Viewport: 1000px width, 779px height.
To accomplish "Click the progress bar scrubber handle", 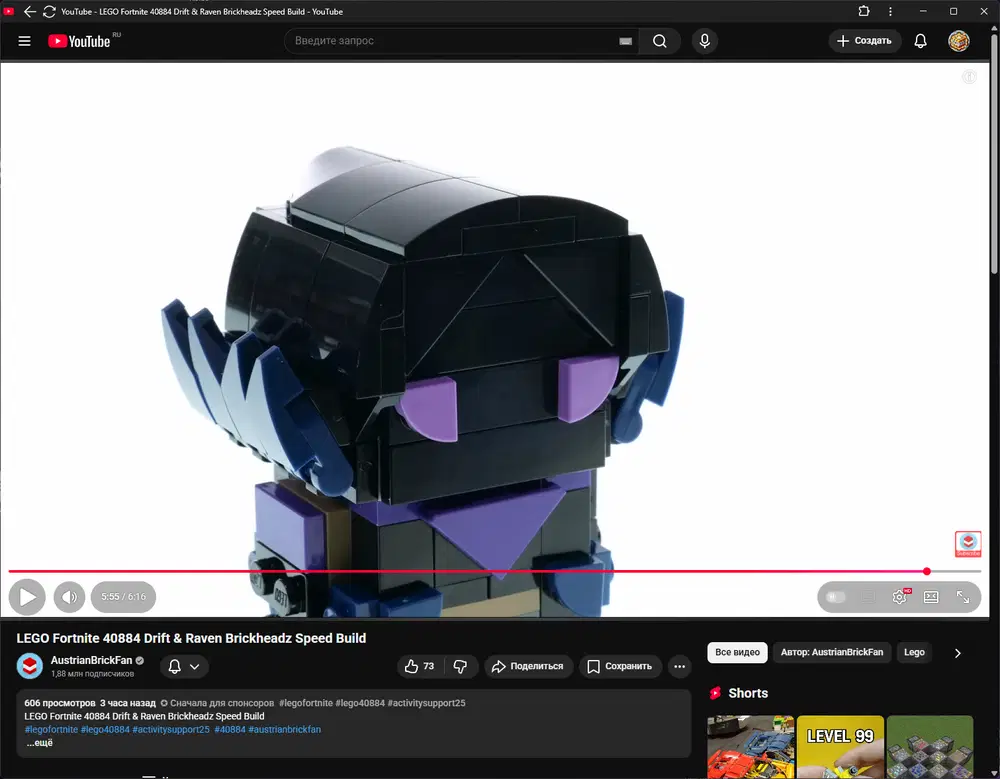I will [926, 572].
